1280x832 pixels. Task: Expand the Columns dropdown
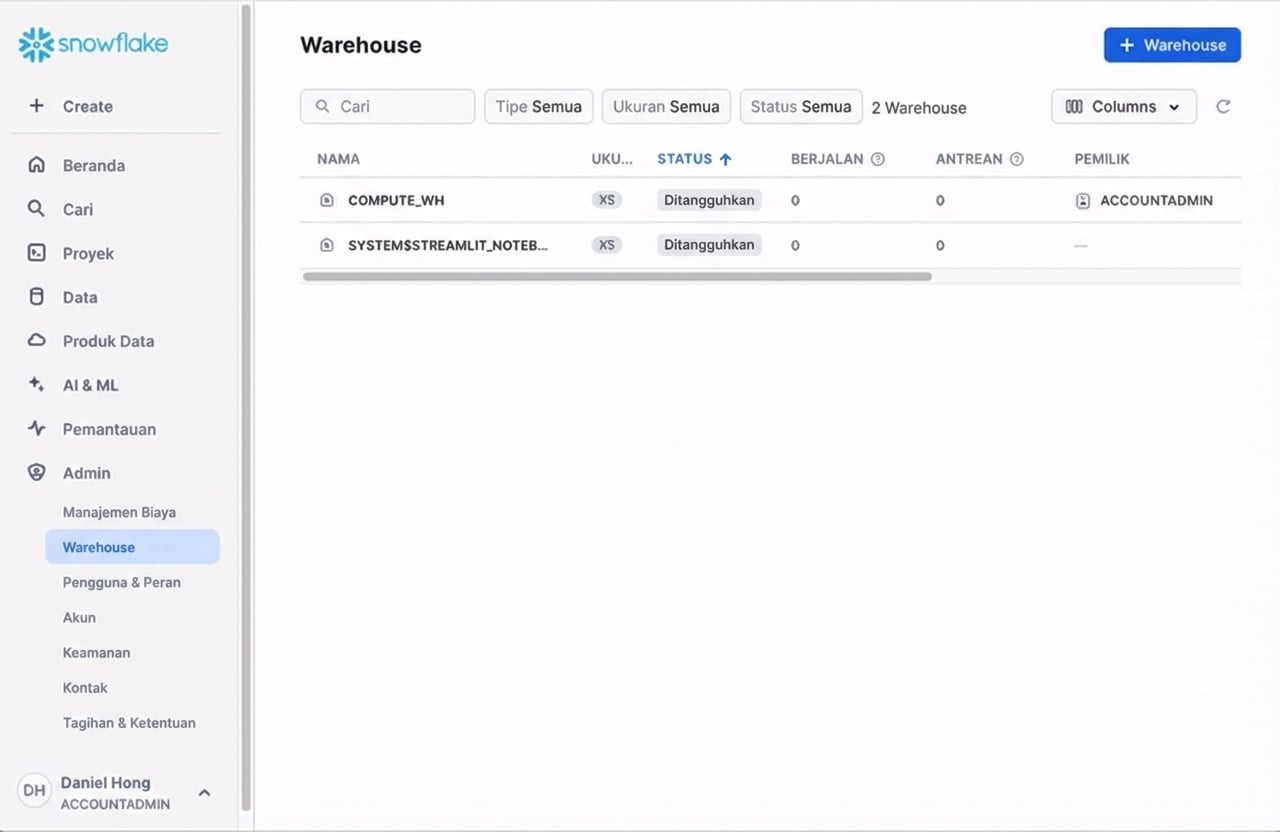click(x=1123, y=107)
